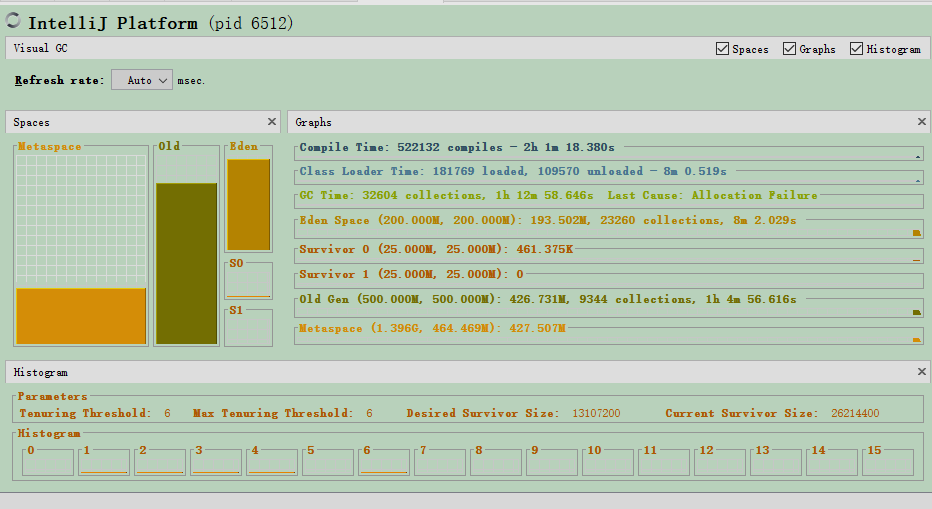The image size is (932, 509).
Task: Click the S1 survivor space box
Action: 248,328
